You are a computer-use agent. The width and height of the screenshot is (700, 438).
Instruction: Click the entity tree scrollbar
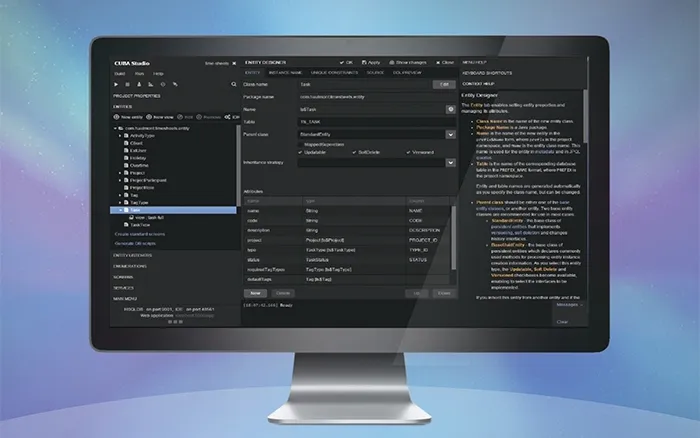238,165
